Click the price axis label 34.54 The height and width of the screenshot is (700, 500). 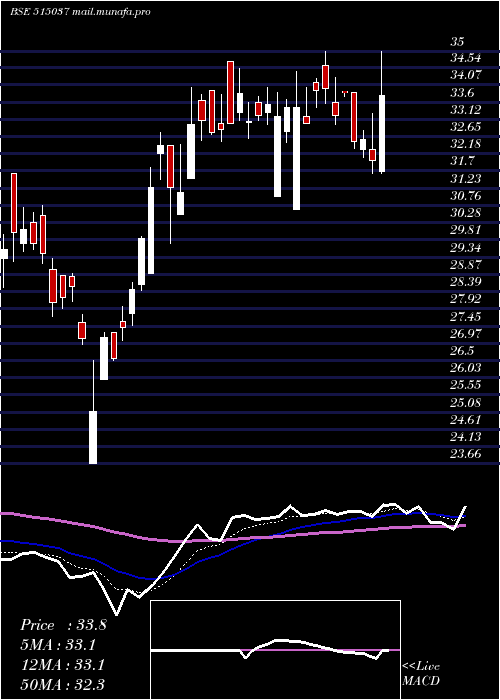click(465, 58)
